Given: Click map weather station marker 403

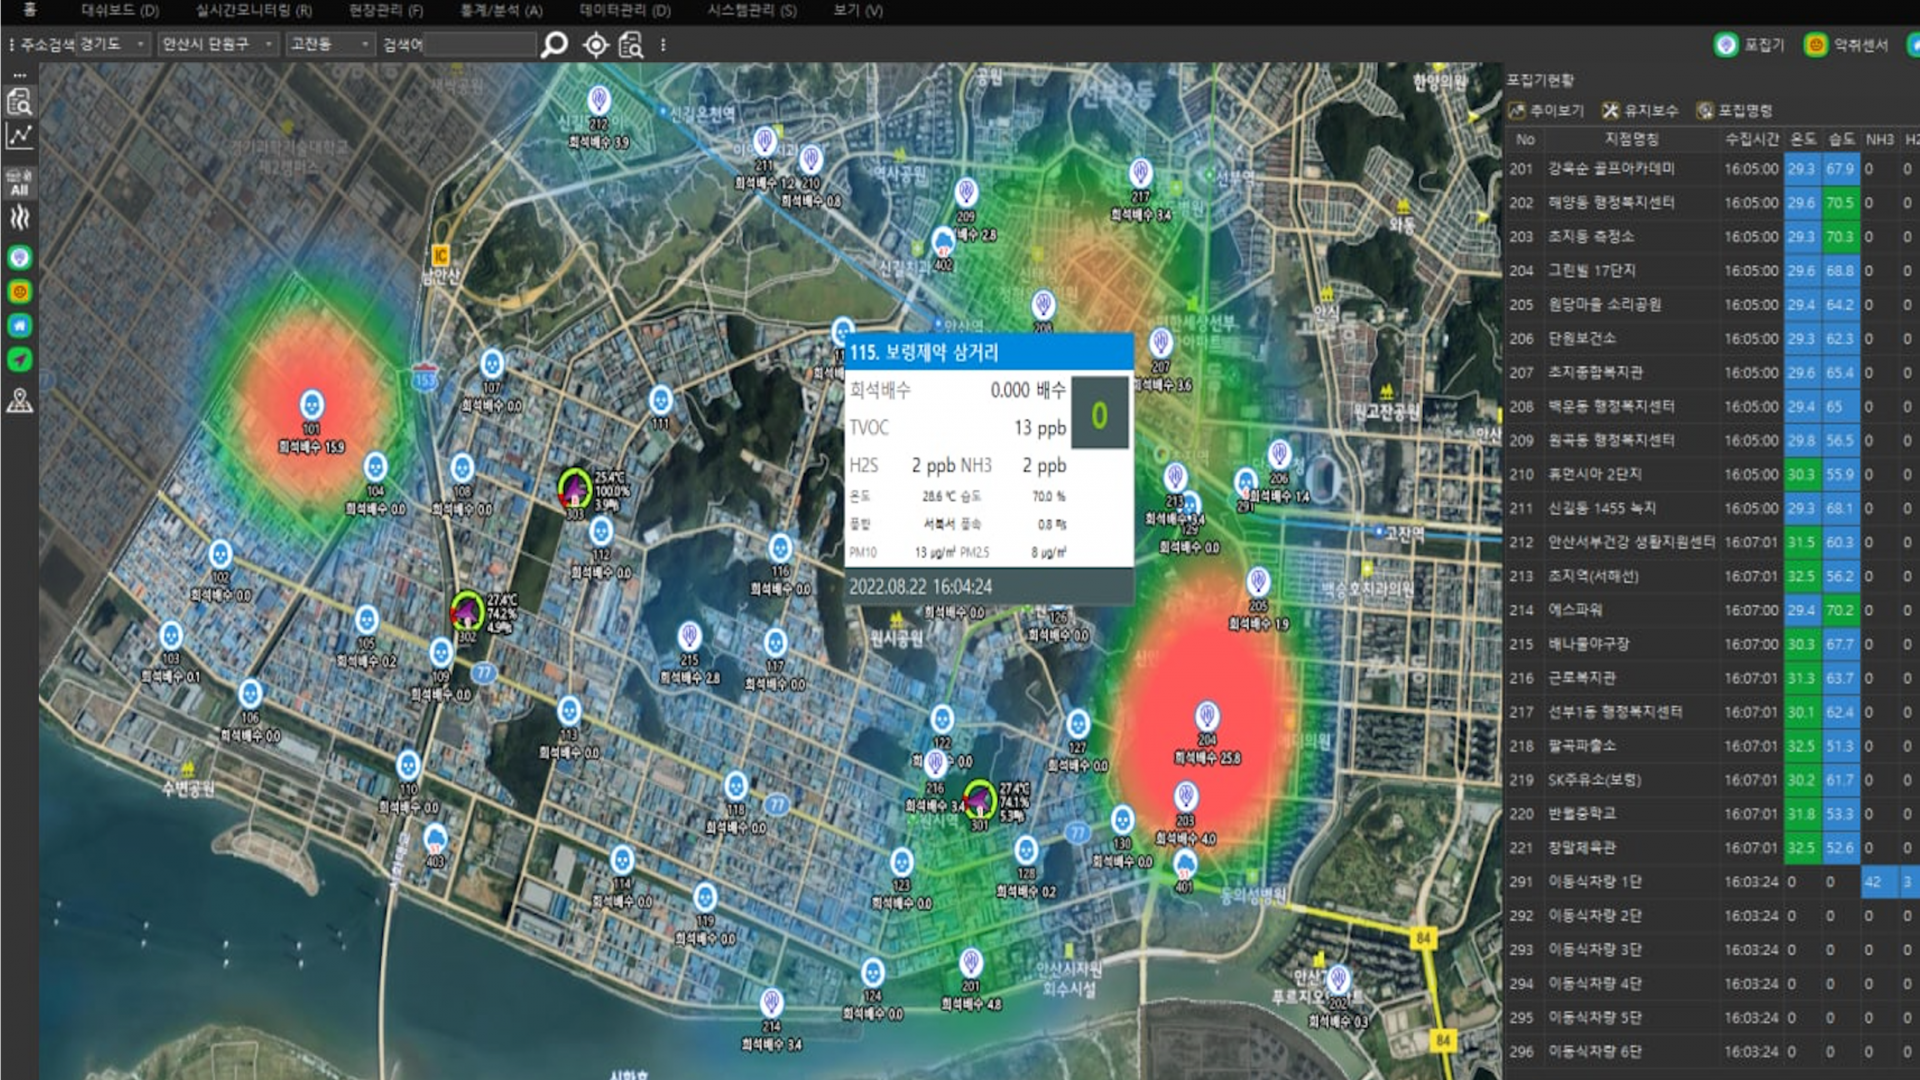Looking at the screenshot, I should [435, 839].
